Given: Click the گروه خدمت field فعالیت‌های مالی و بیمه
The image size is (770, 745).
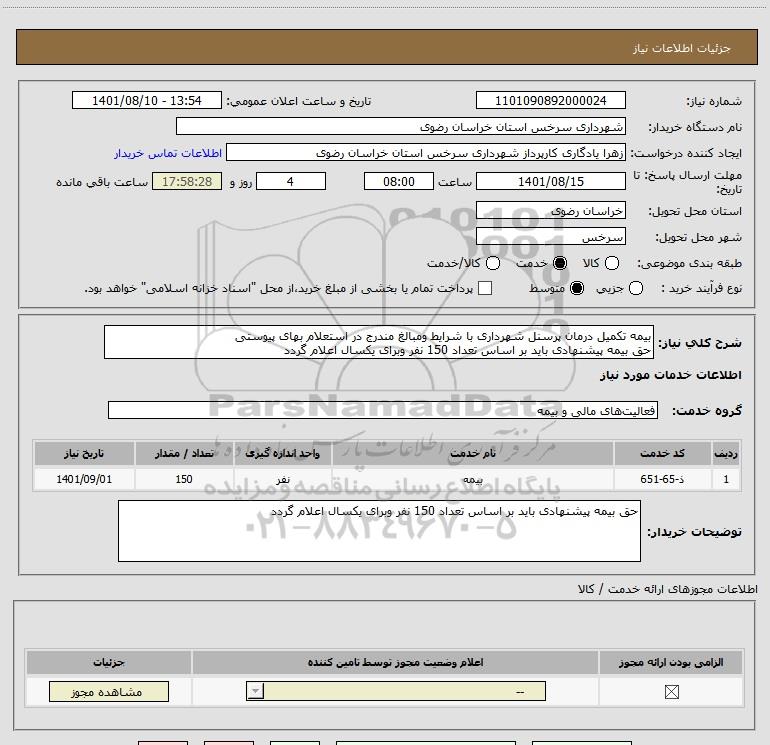Looking at the screenshot, I should coord(383,410).
